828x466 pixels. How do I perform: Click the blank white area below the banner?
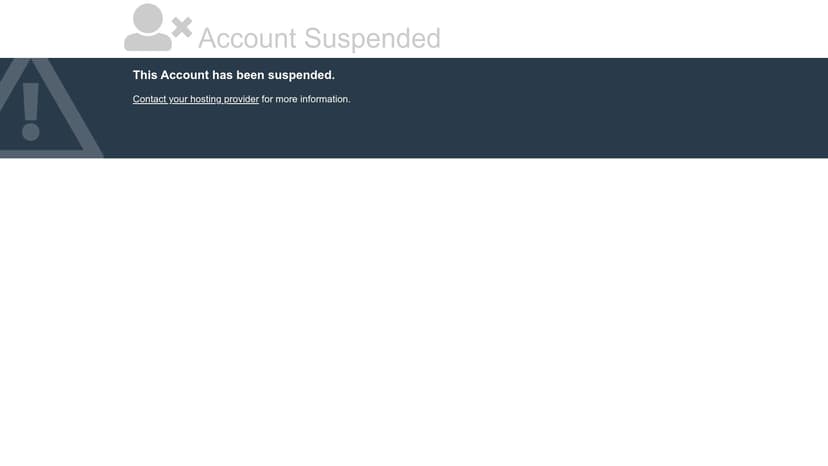tap(414, 312)
